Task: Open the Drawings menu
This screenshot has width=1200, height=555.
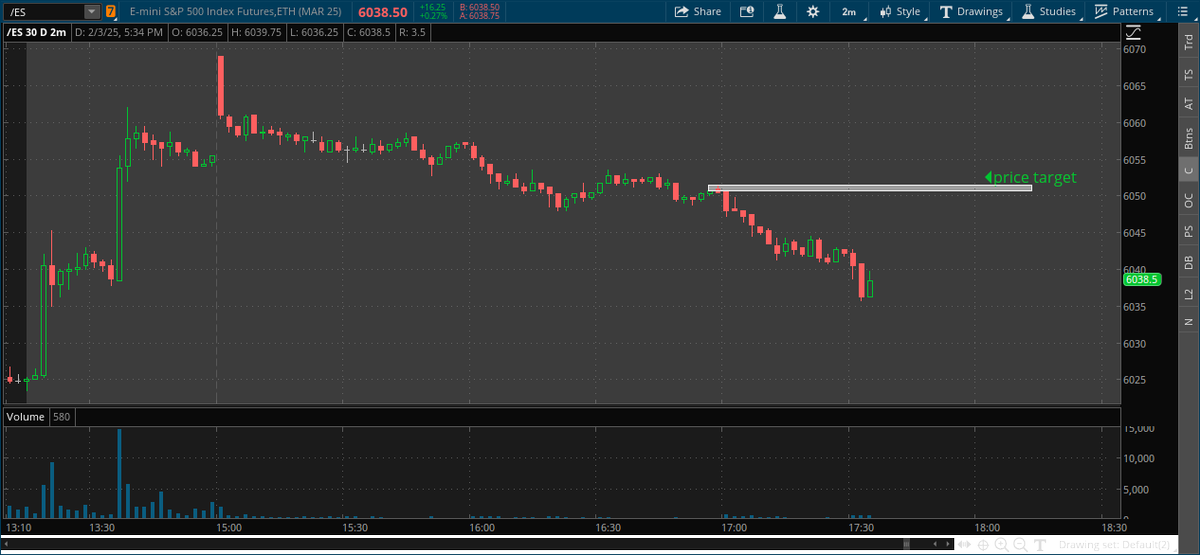Action: (x=971, y=12)
